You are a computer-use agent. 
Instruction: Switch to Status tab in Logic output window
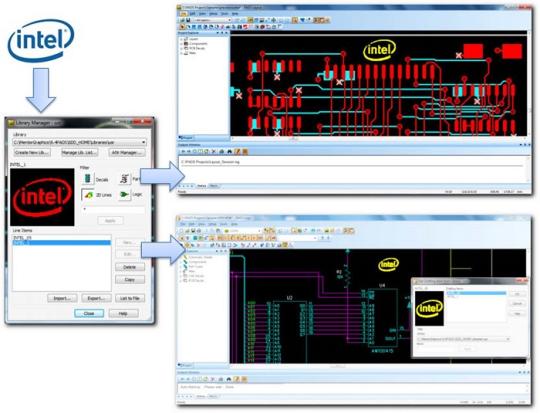pos(201,396)
